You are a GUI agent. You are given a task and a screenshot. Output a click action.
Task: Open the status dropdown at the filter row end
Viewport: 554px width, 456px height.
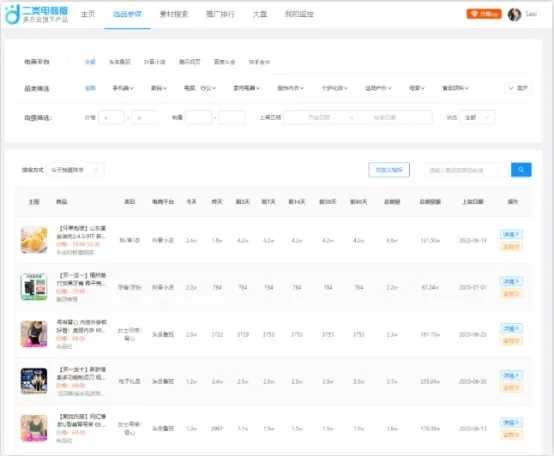click(x=477, y=117)
